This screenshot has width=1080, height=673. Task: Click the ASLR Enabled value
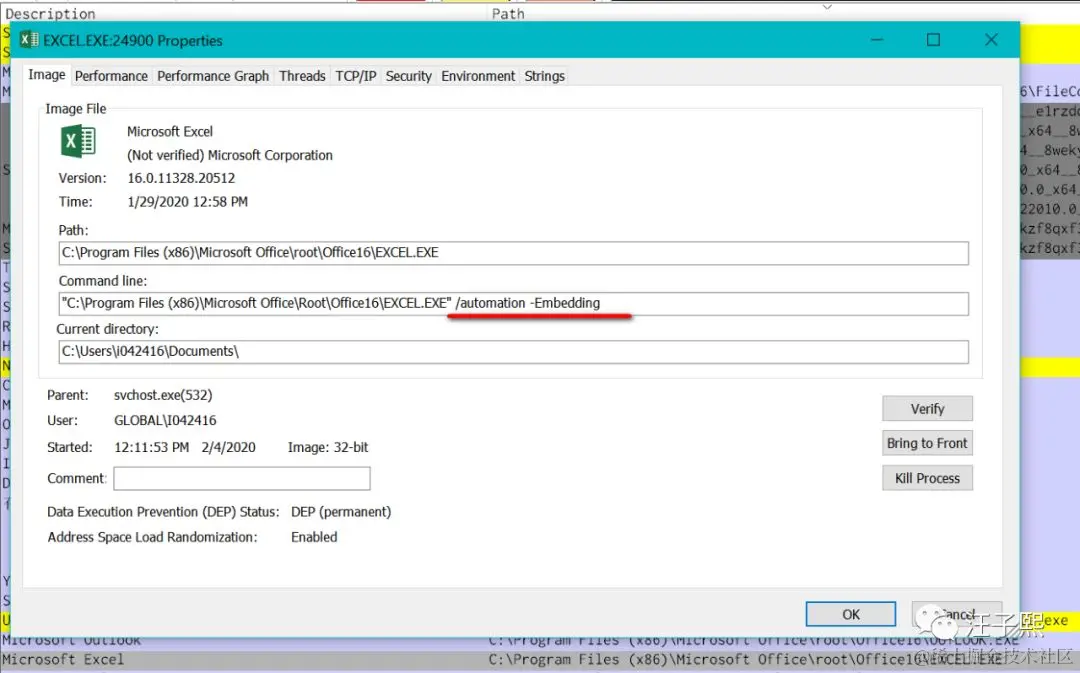(x=314, y=537)
